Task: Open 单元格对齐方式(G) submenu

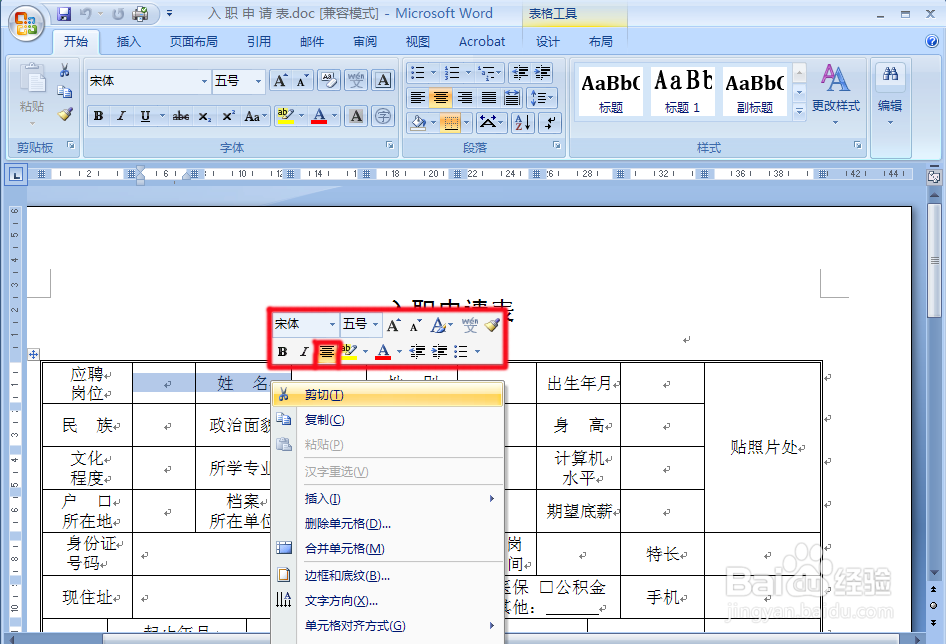Action: (x=387, y=626)
